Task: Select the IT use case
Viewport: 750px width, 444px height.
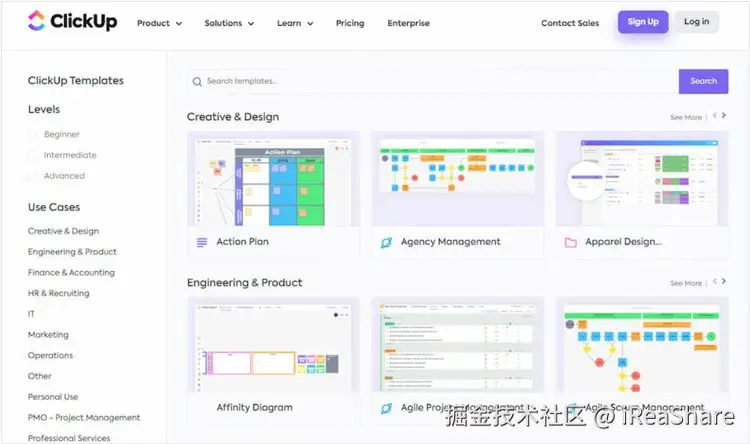Action: 31,314
